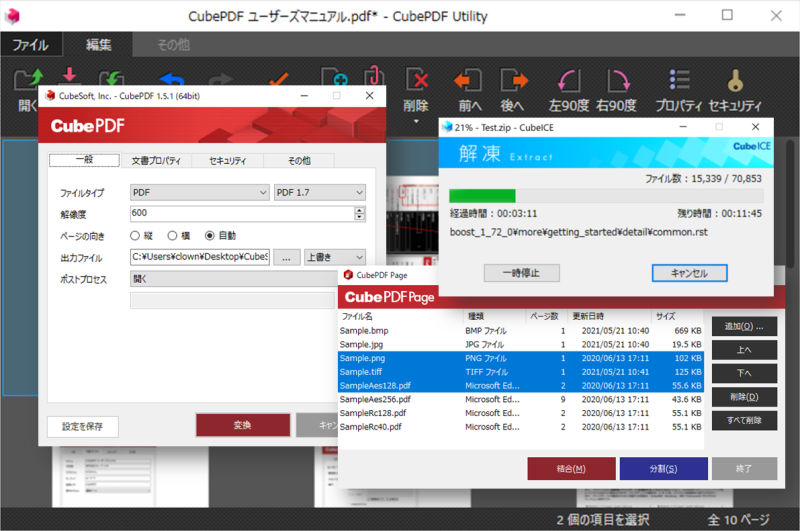Select 縦 page orientation radio button
This screenshot has height=531, width=800.
(135, 236)
